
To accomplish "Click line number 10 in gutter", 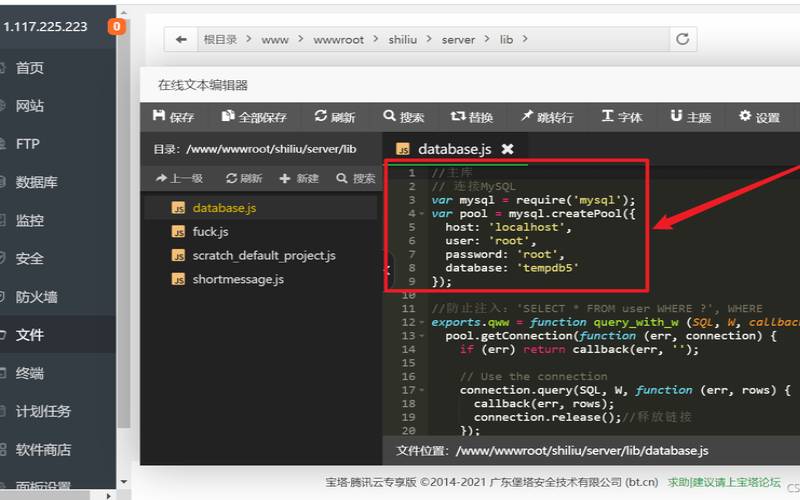I will [x=408, y=295].
